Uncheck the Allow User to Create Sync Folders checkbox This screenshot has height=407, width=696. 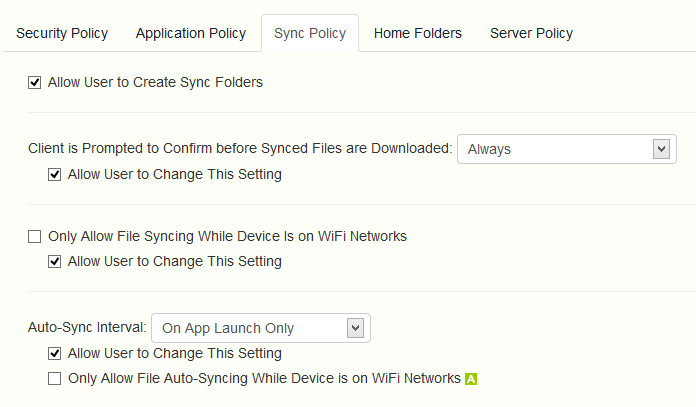pos(35,83)
